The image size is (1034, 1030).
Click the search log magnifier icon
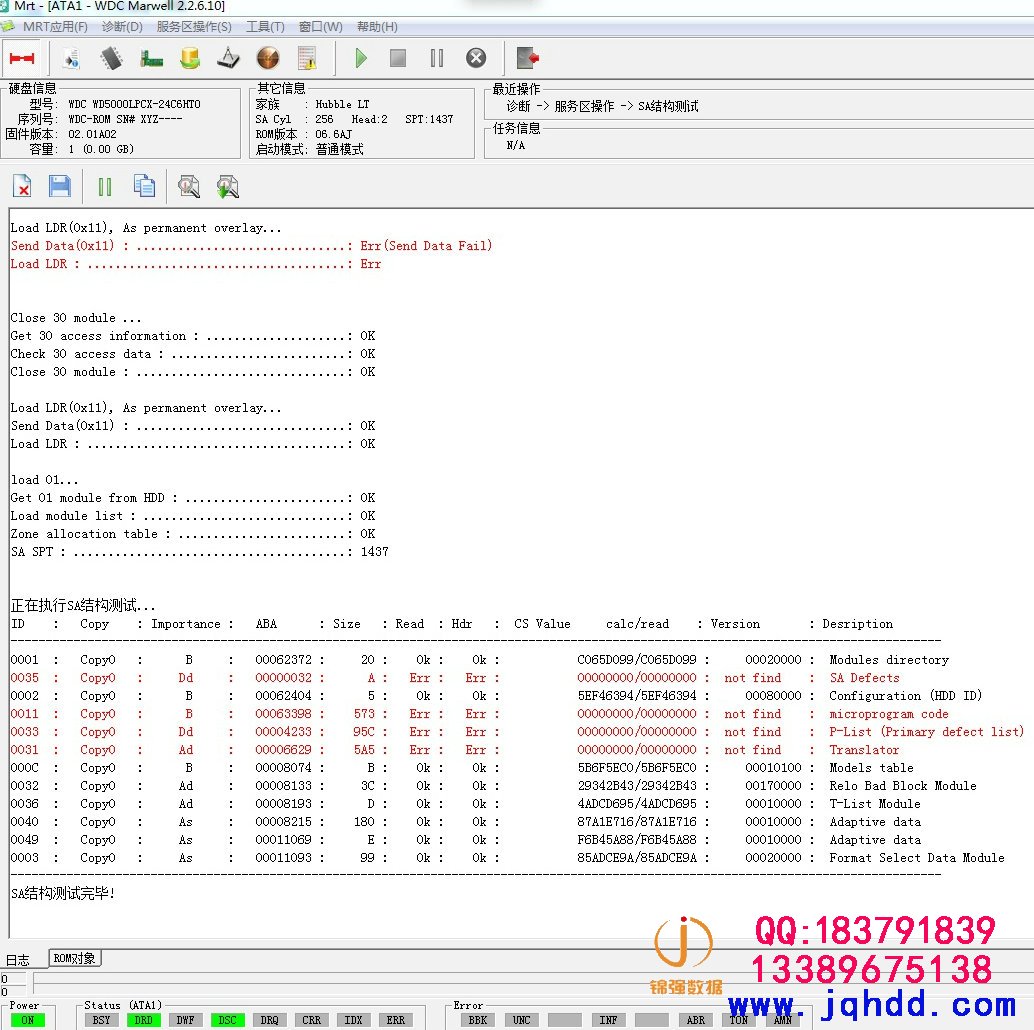tap(189, 187)
